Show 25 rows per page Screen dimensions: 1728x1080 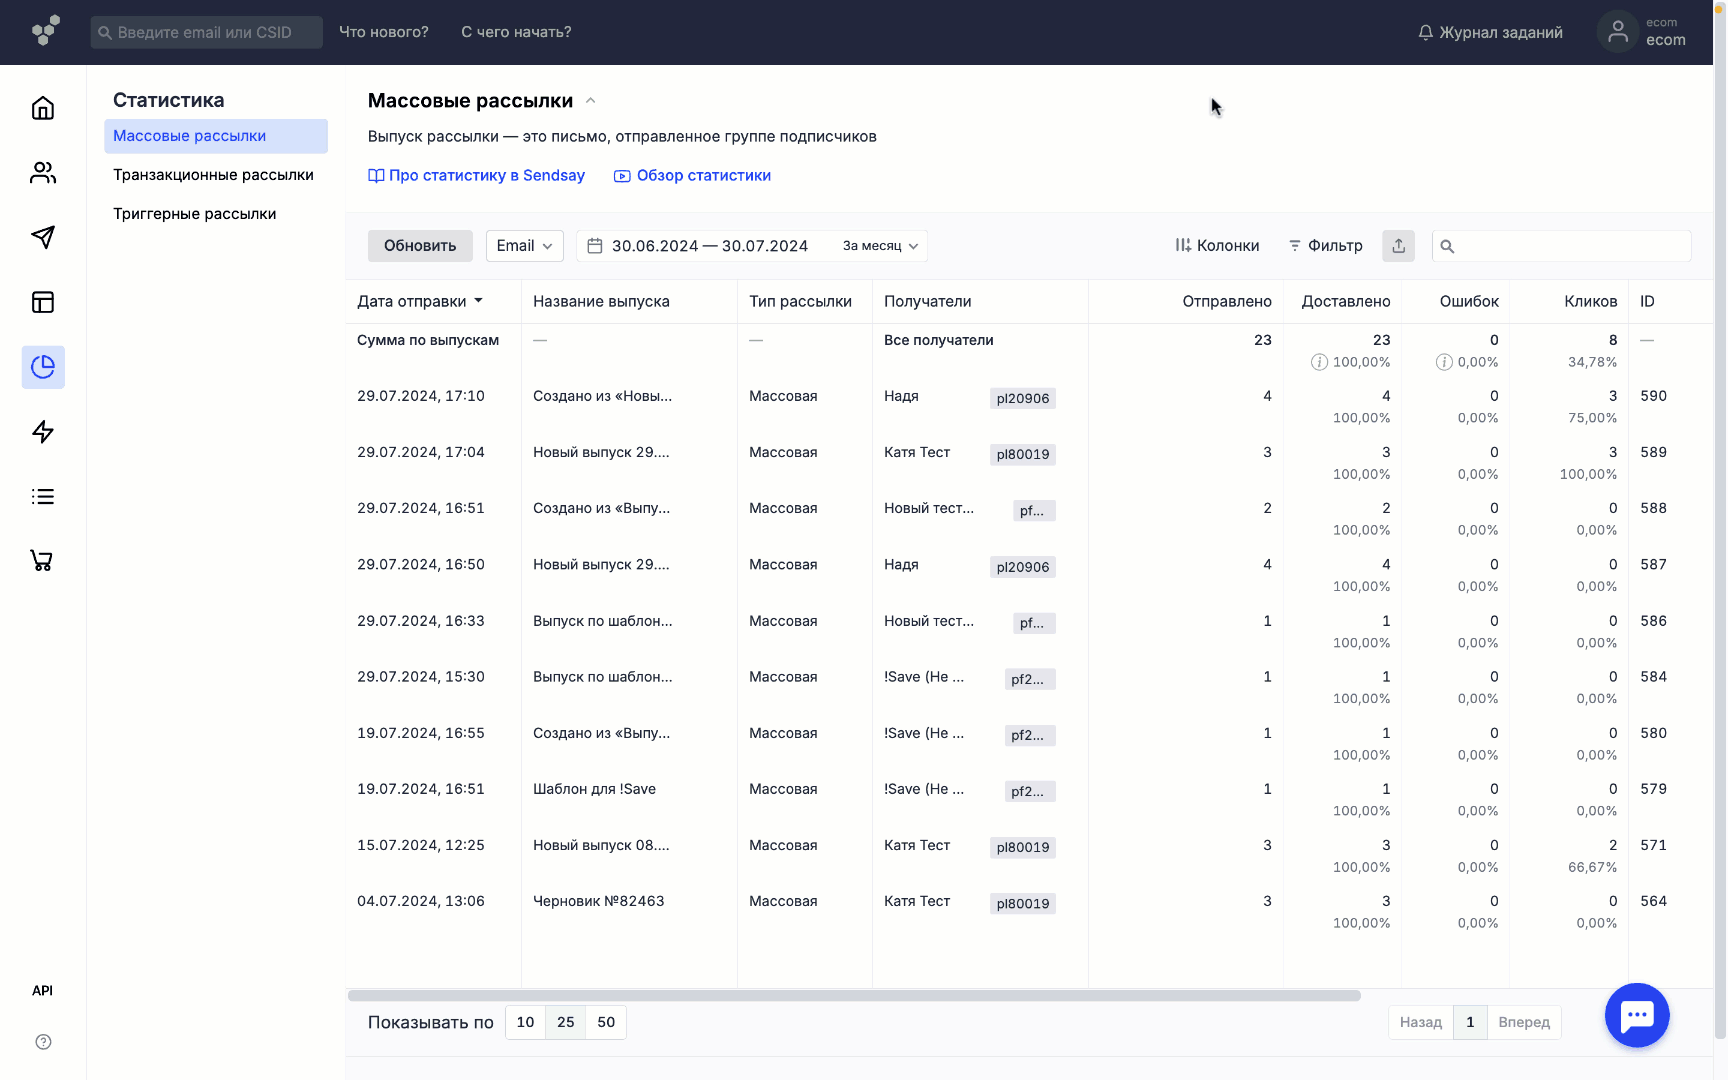[x=565, y=1022]
